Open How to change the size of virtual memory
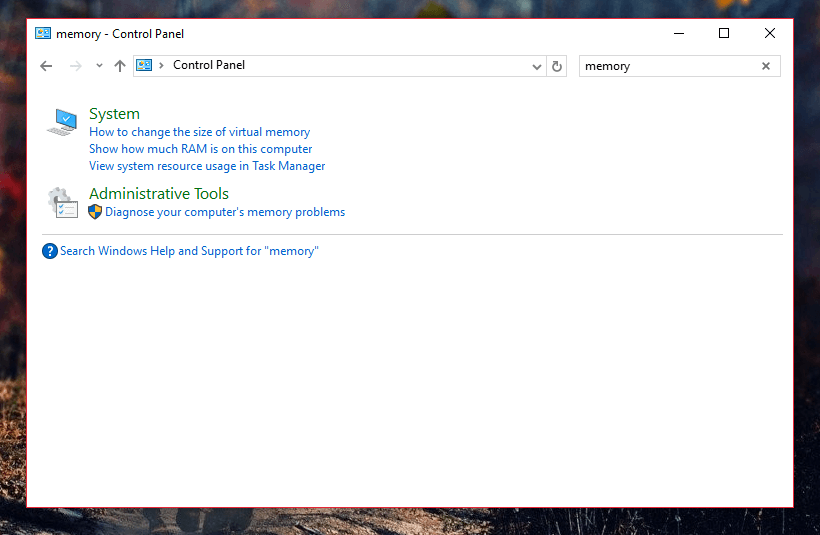Screen dimensions: 820x535 pyautogui.click(x=199, y=132)
